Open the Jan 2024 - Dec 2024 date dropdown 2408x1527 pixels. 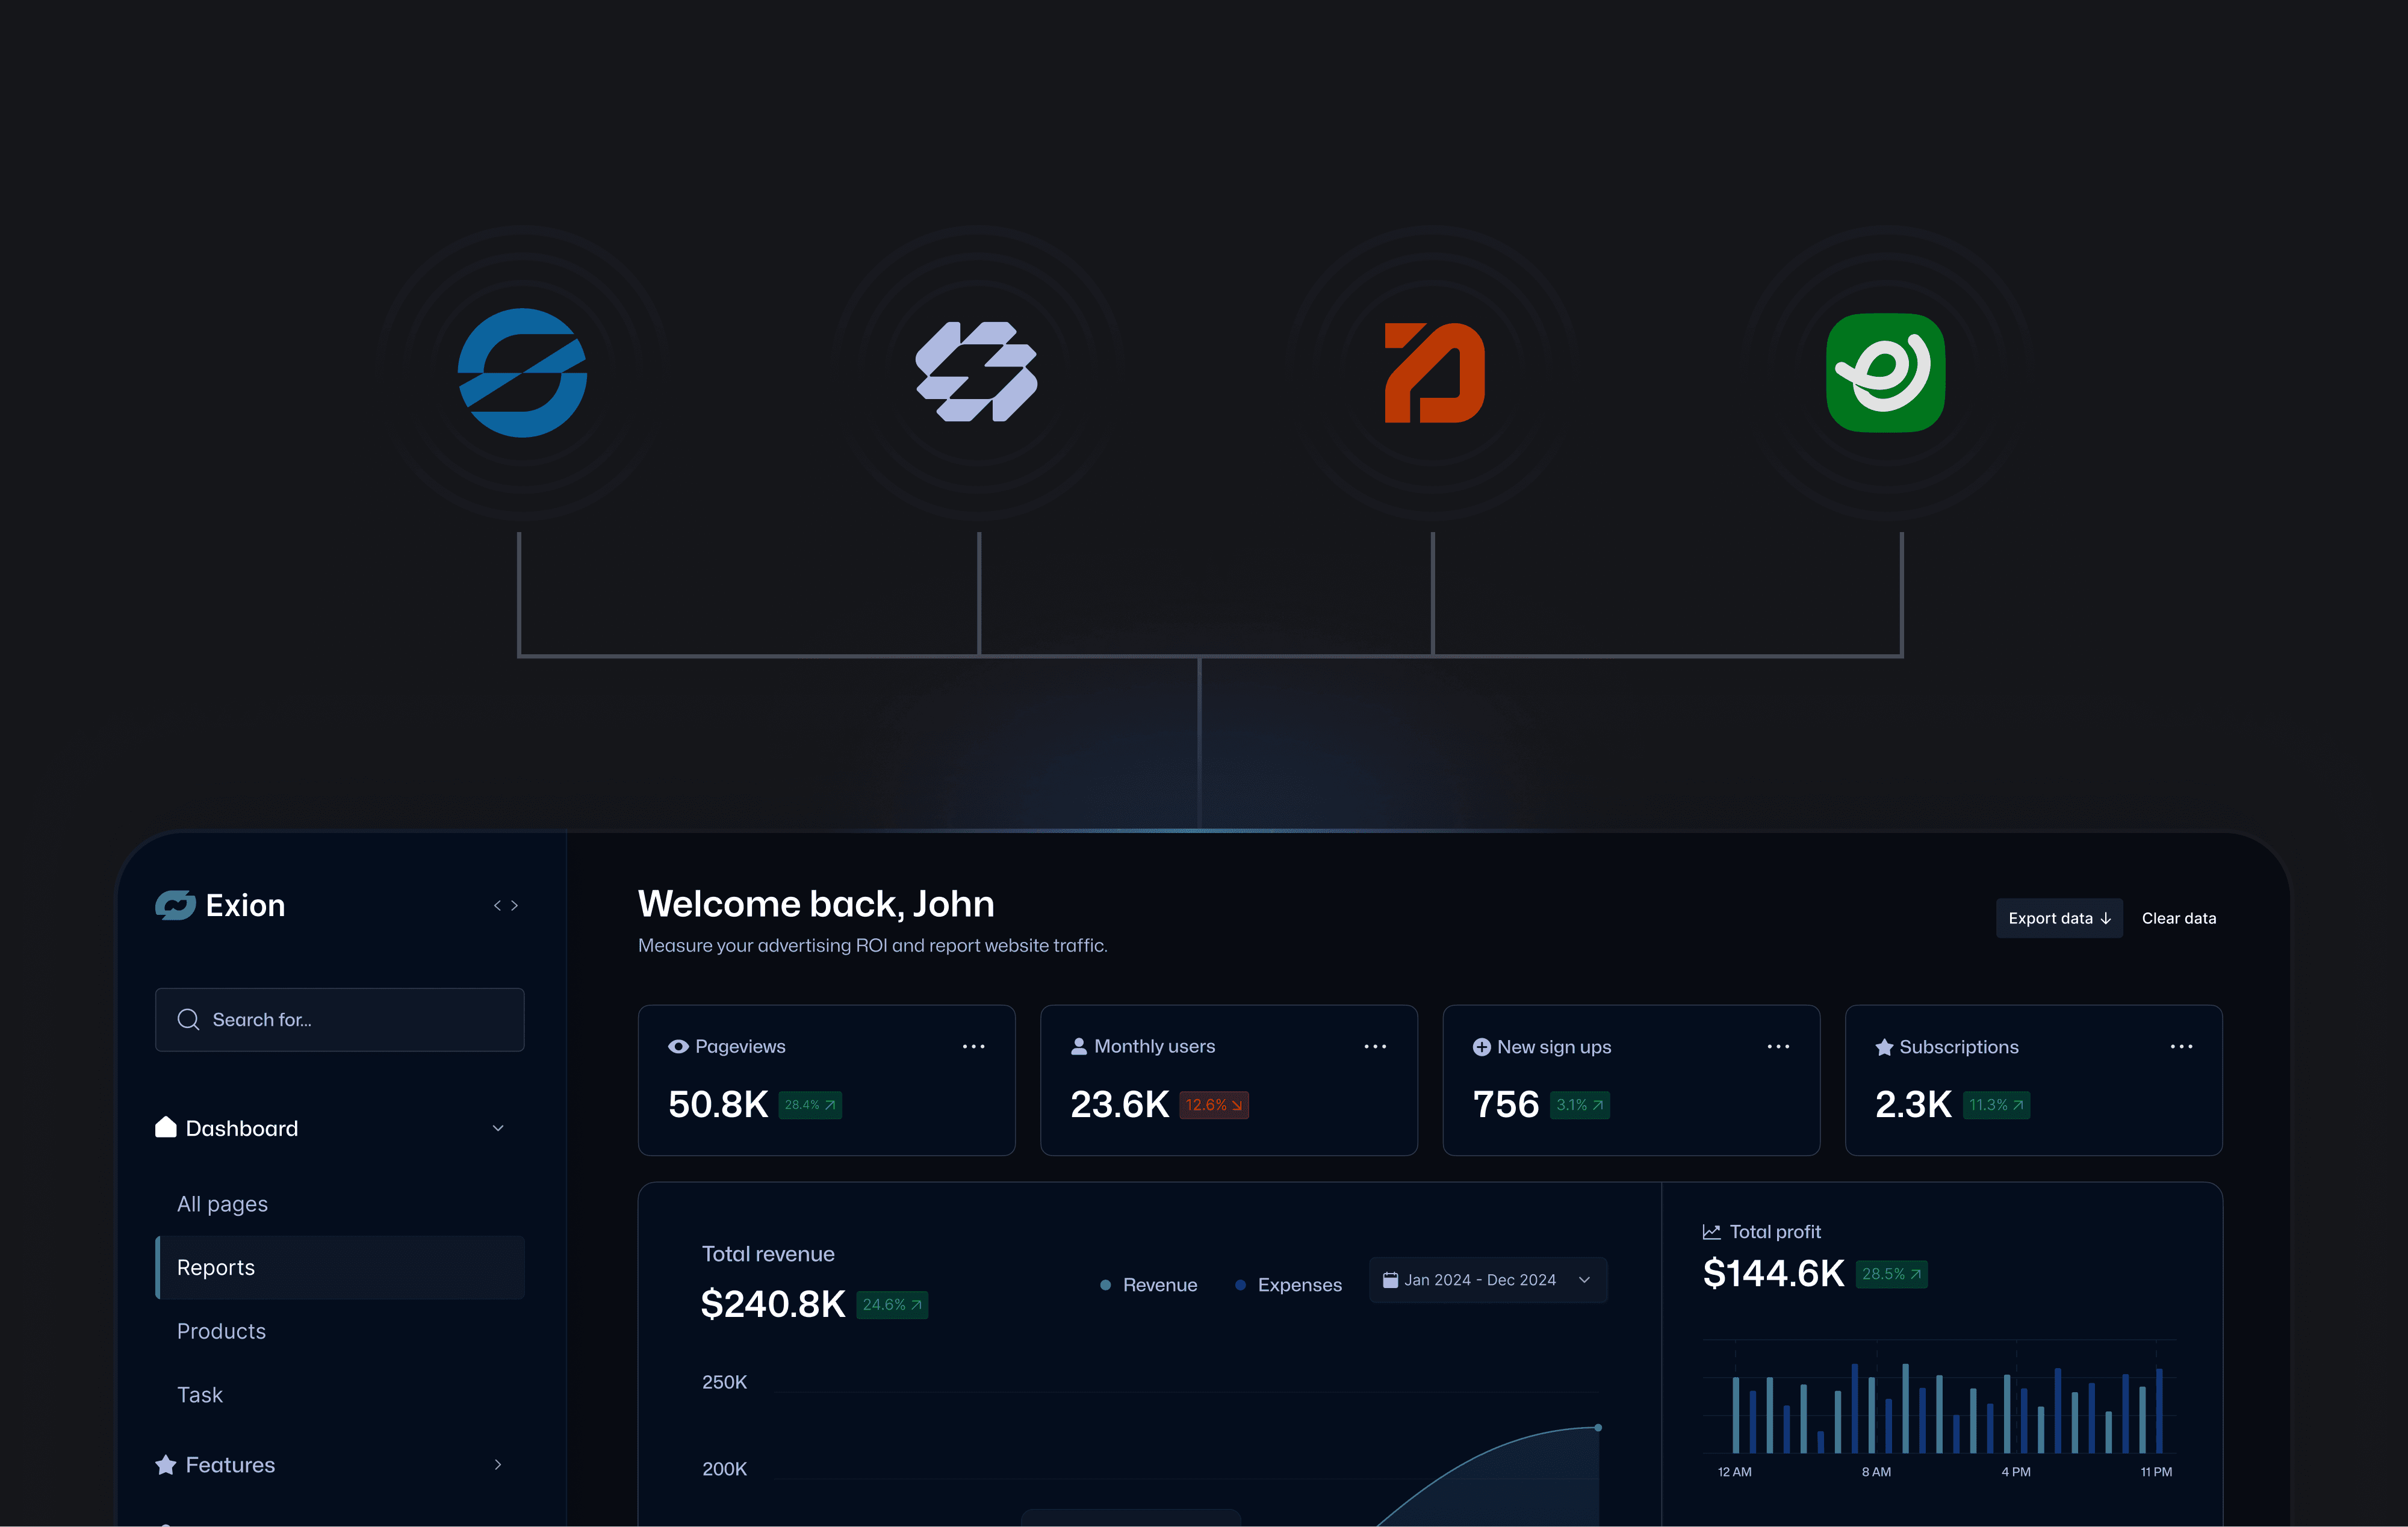pyautogui.click(x=1487, y=1280)
